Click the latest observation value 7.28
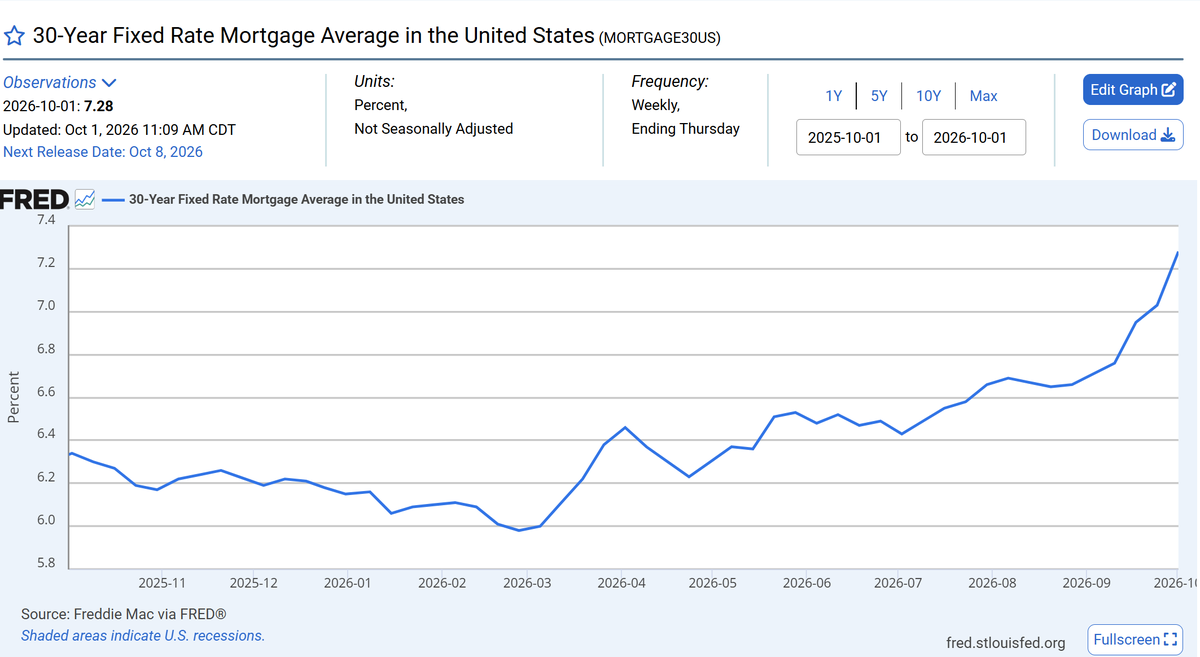Image resolution: width=1200 pixels, height=657 pixels. pos(99,105)
